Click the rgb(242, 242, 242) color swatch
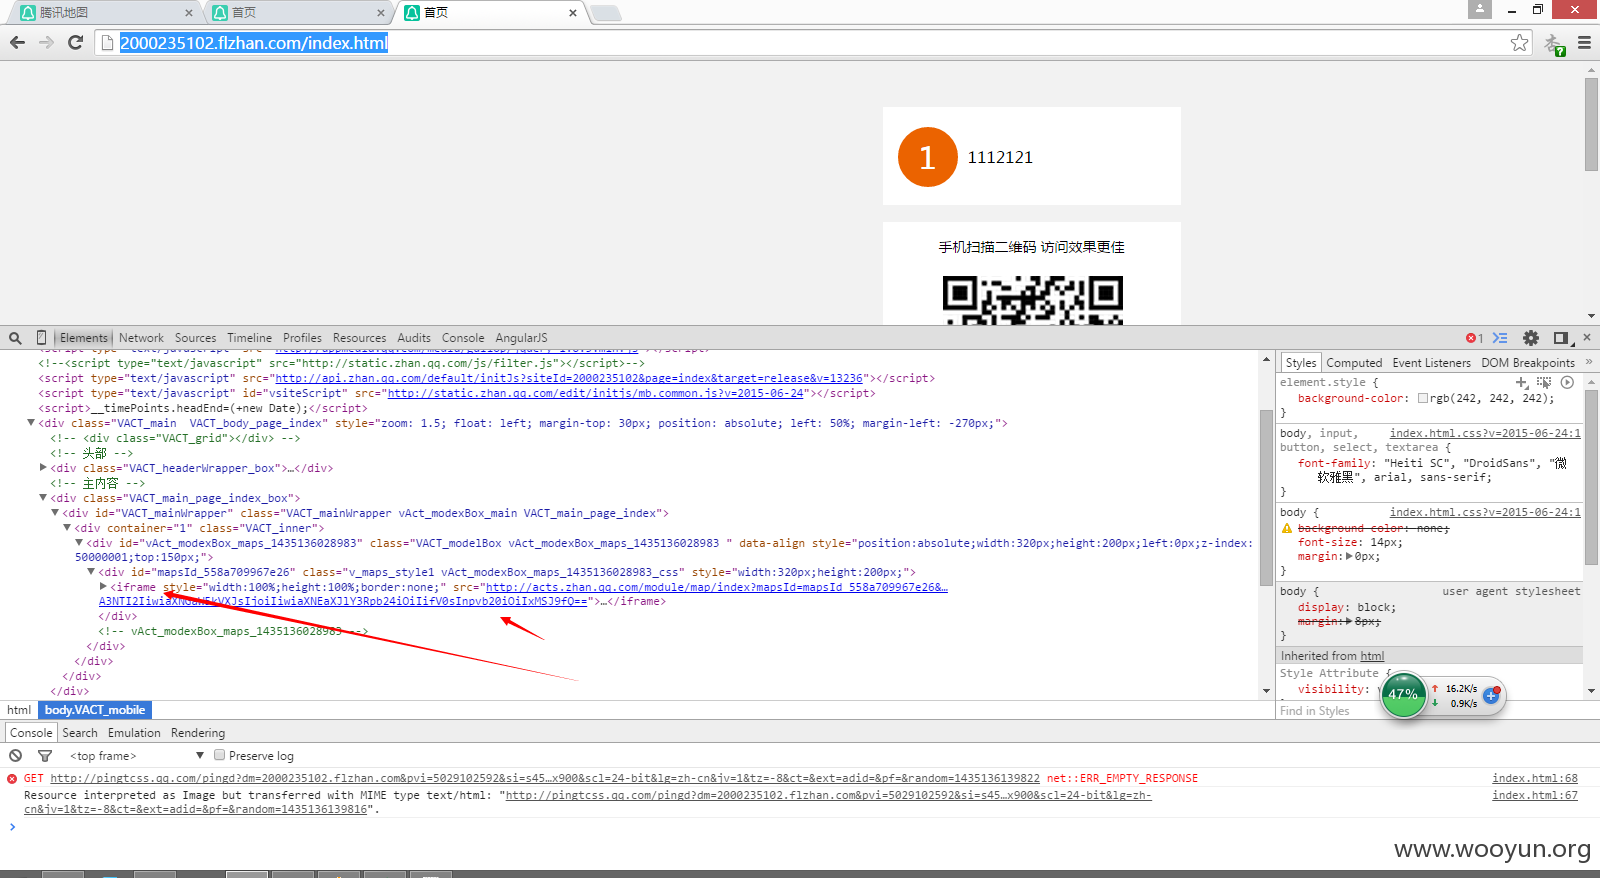 point(1423,398)
